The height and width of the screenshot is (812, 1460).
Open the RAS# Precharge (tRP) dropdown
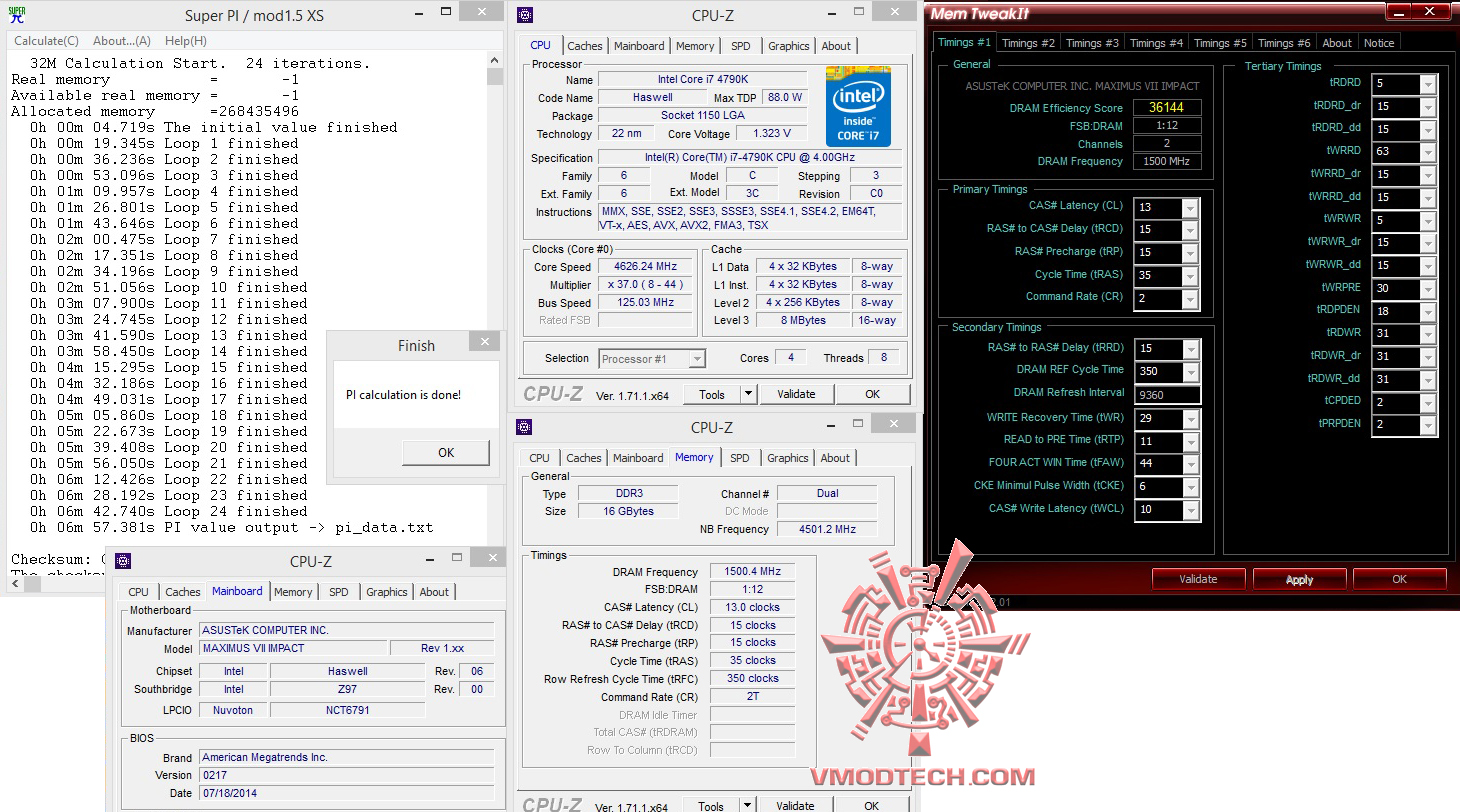tap(1190, 253)
